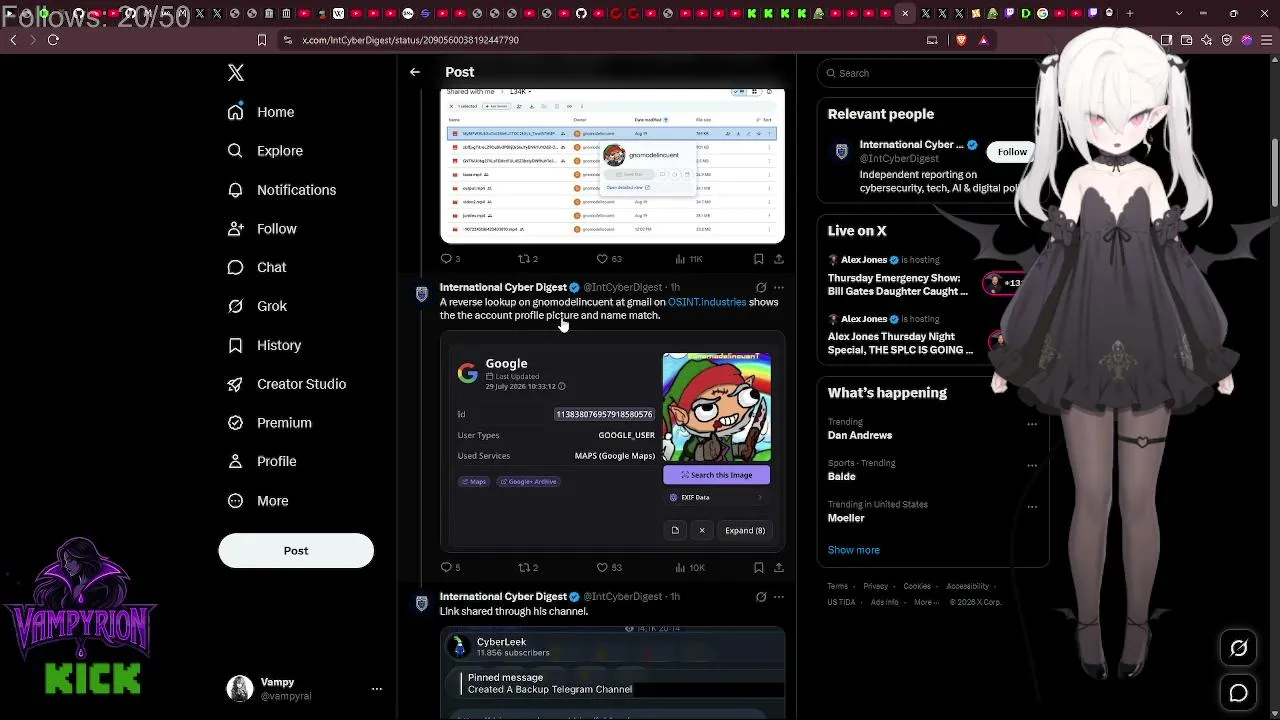Open Grok floating button
The image size is (1280, 720).
point(1238,649)
